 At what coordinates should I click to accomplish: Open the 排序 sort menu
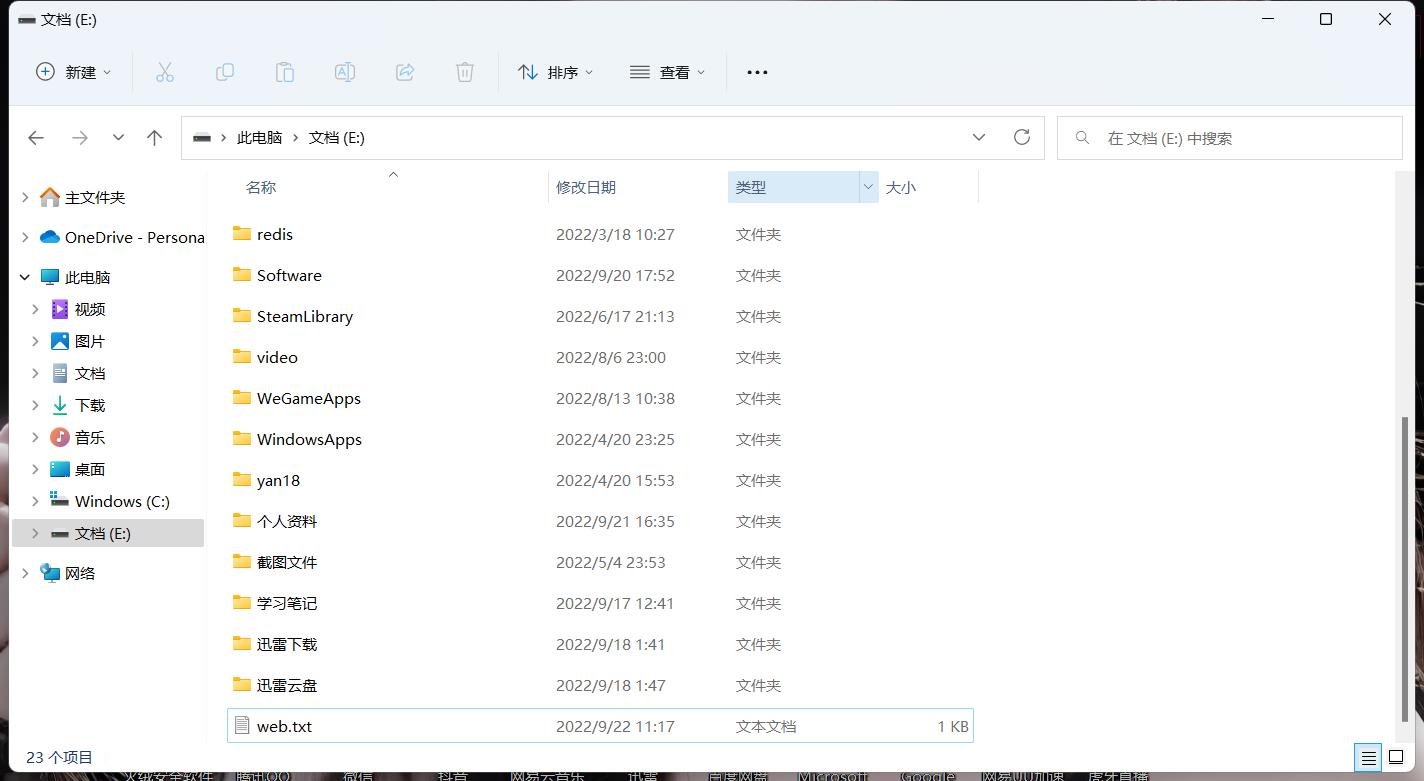click(556, 72)
